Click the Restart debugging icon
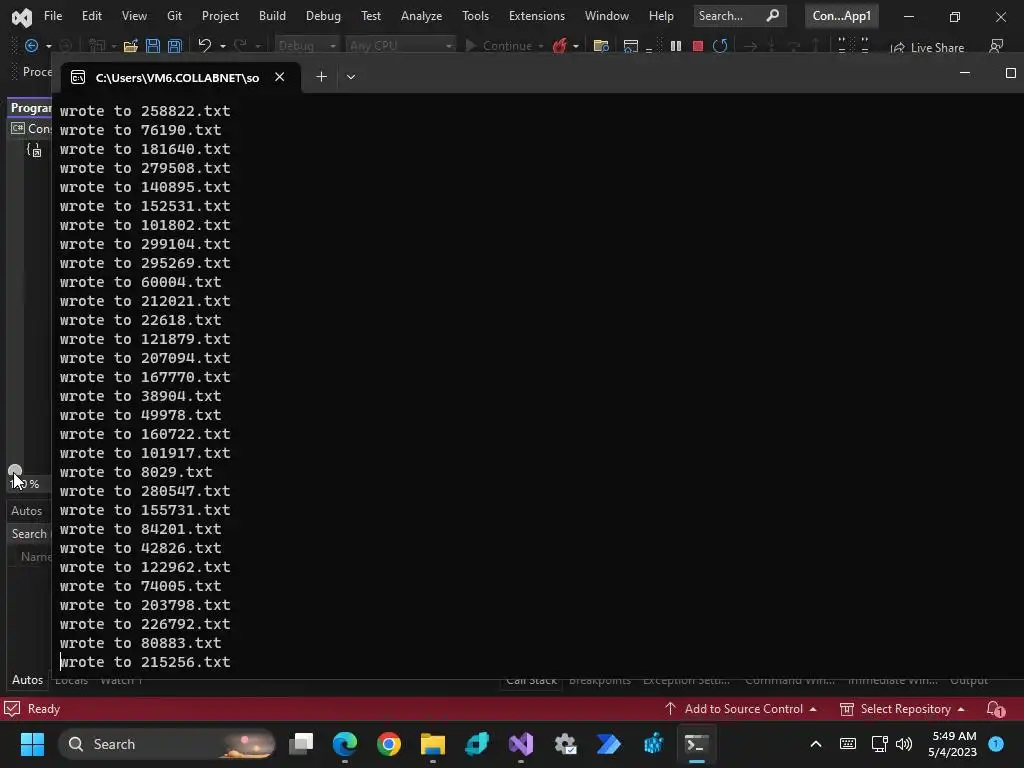 point(720,46)
